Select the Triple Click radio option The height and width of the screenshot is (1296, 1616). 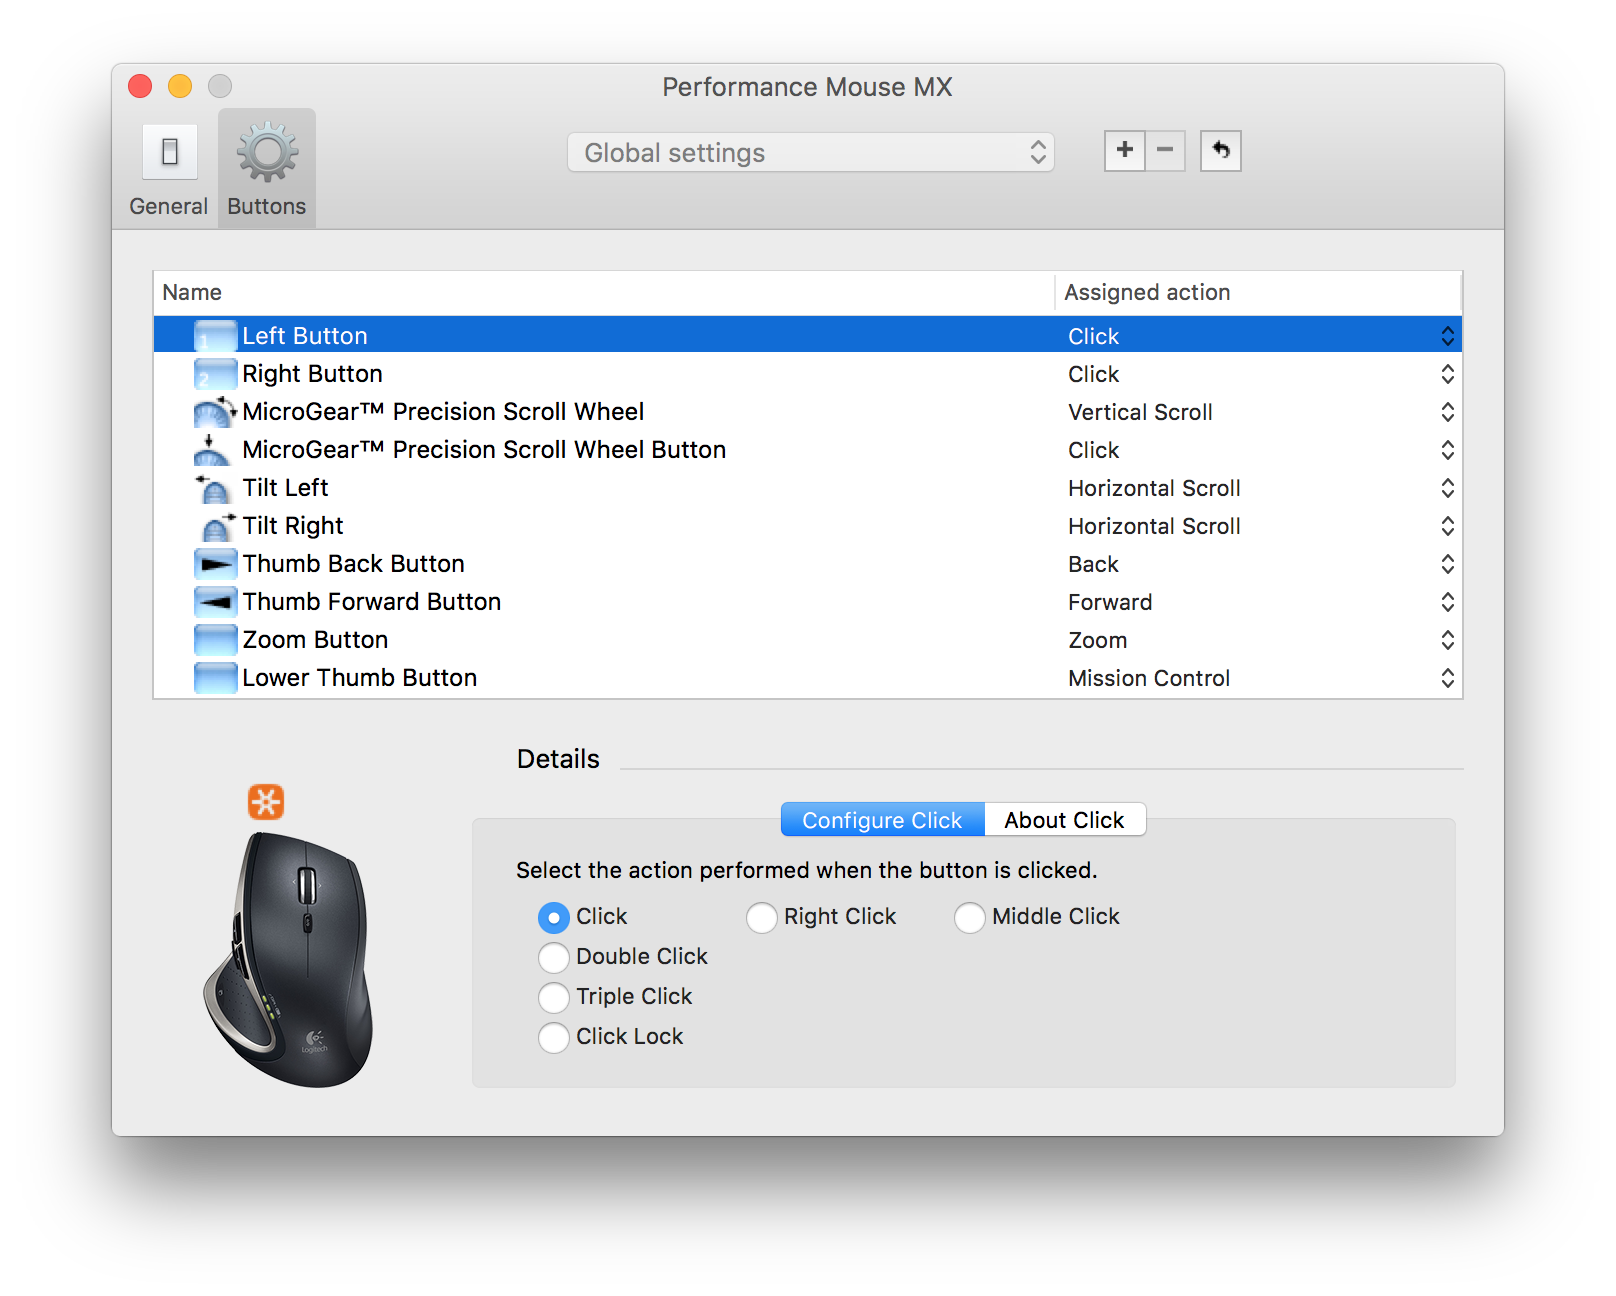coord(554,997)
